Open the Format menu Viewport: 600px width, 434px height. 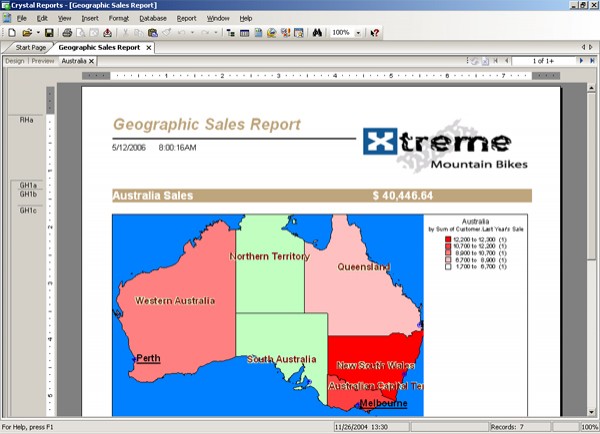click(x=119, y=18)
